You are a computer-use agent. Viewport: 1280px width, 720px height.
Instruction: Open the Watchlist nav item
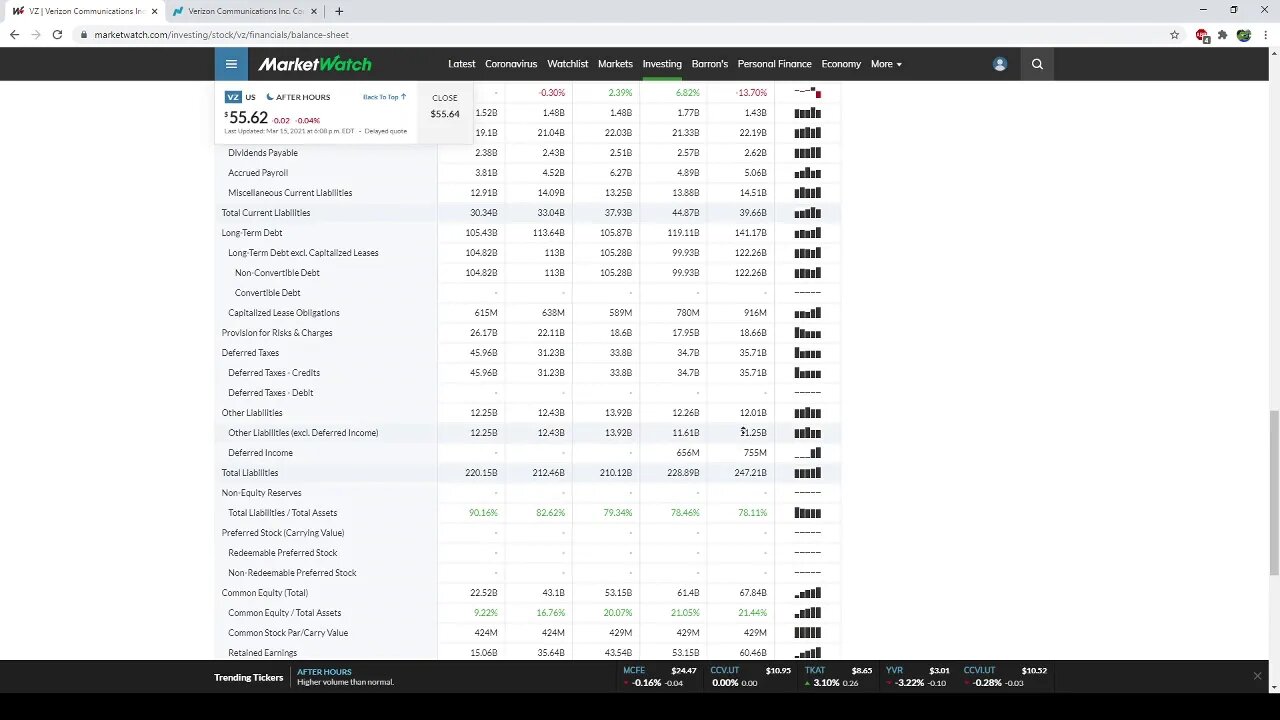(x=567, y=64)
